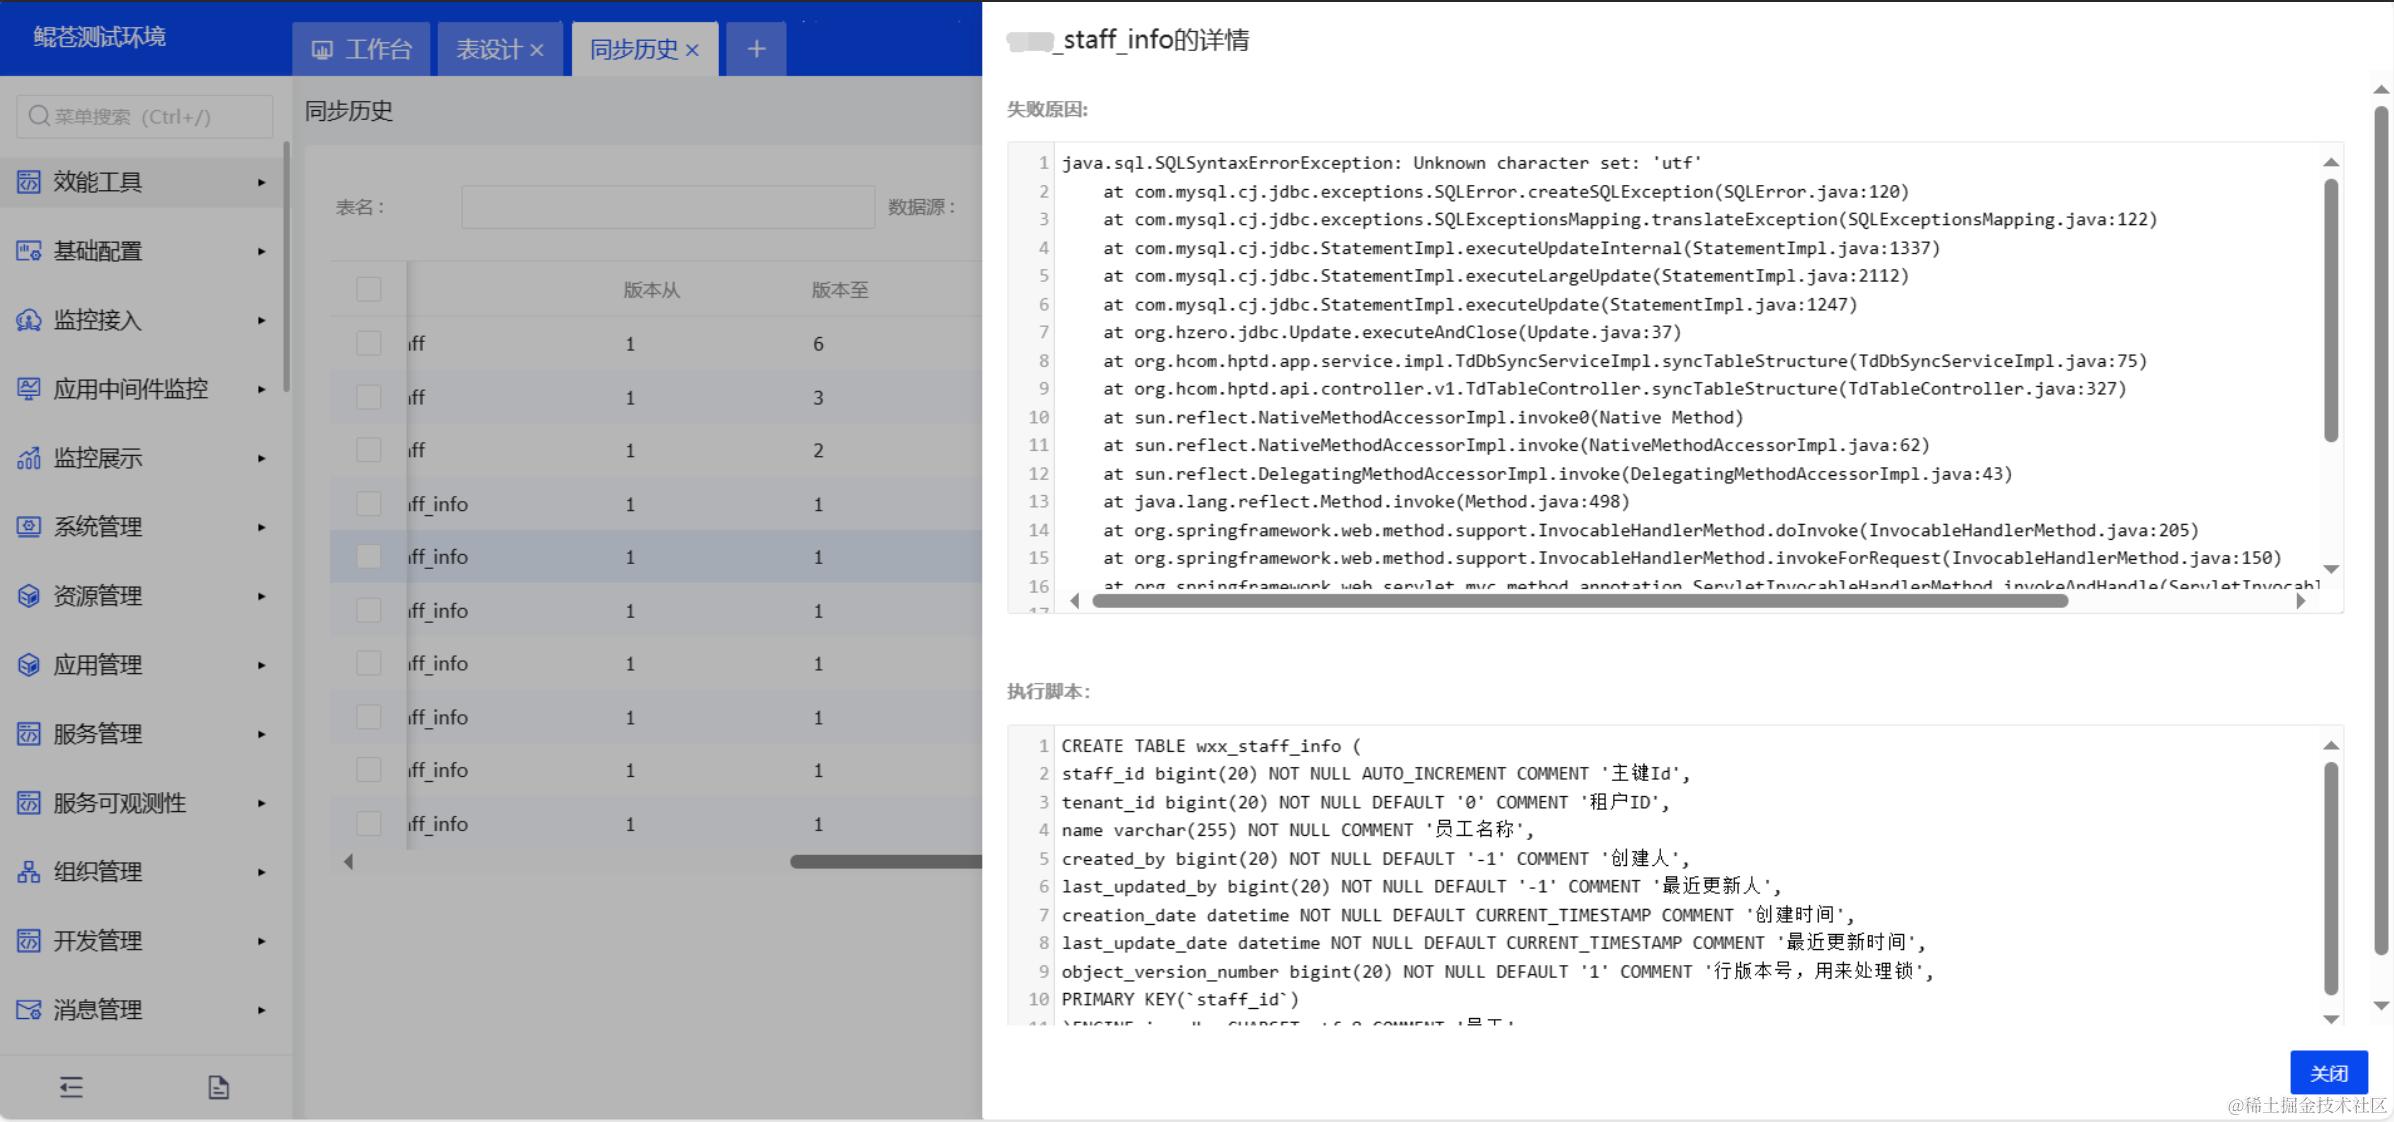The image size is (2394, 1122).
Task: Click the 监控接入 sidebar icon
Action: (x=28, y=320)
